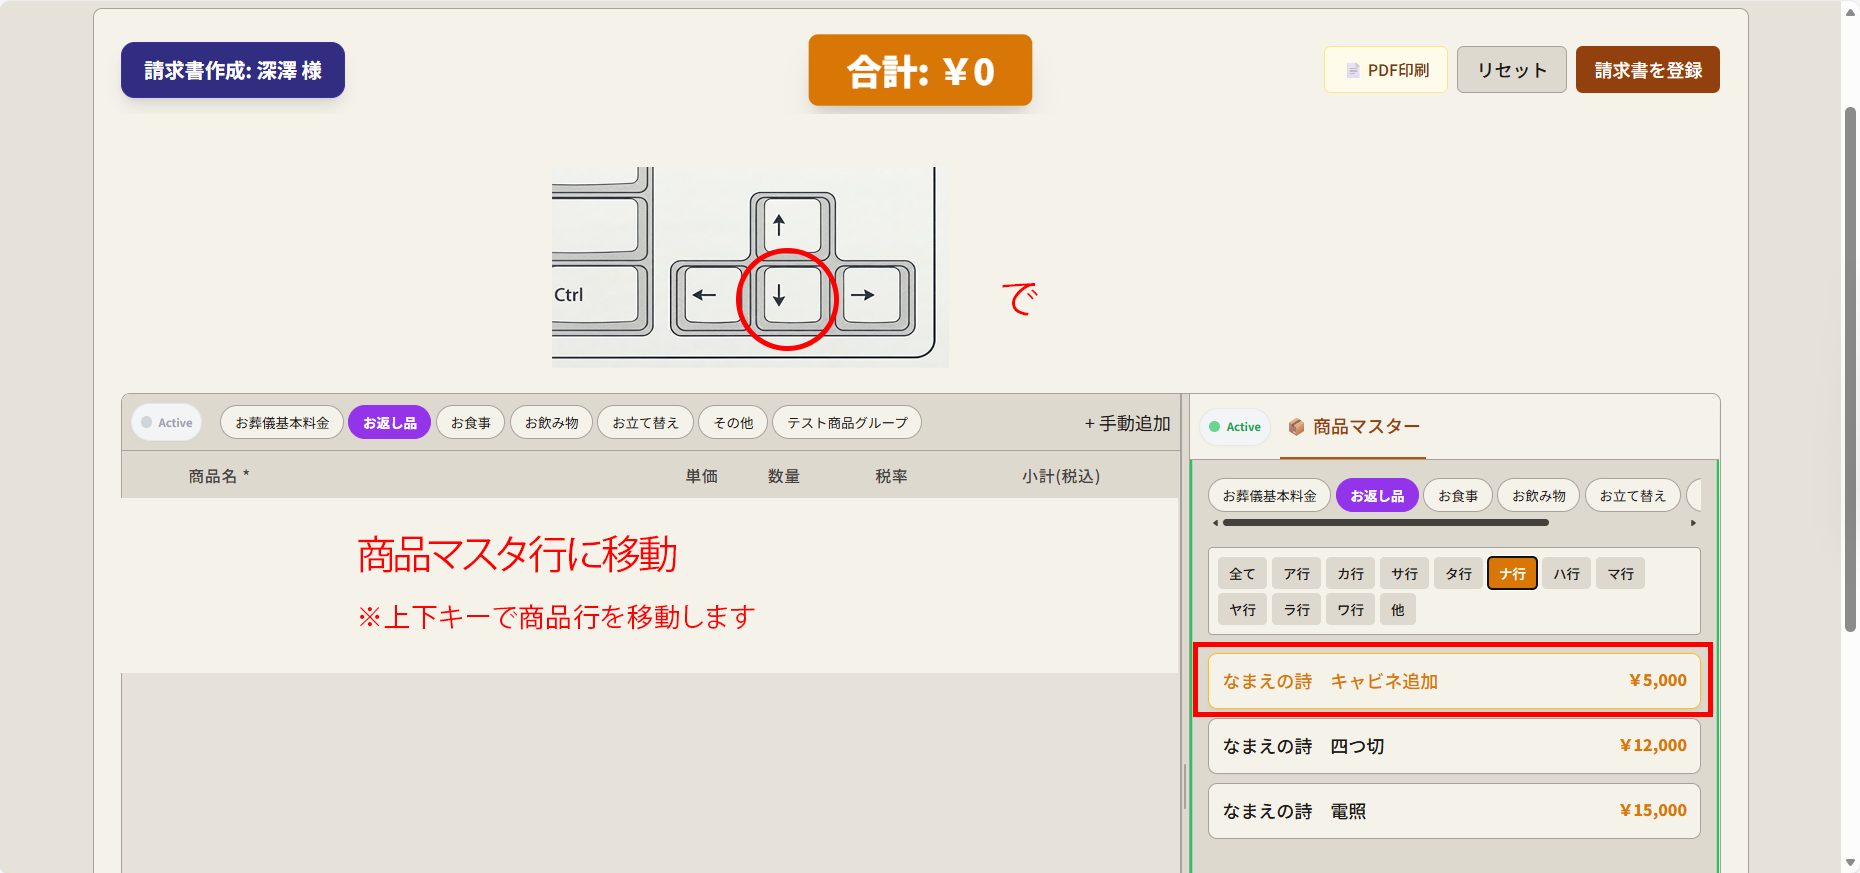Image resolution: width=1860 pixels, height=873 pixels.
Task: Click the 請求書を登録 button
Action: [x=1647, y=70]
